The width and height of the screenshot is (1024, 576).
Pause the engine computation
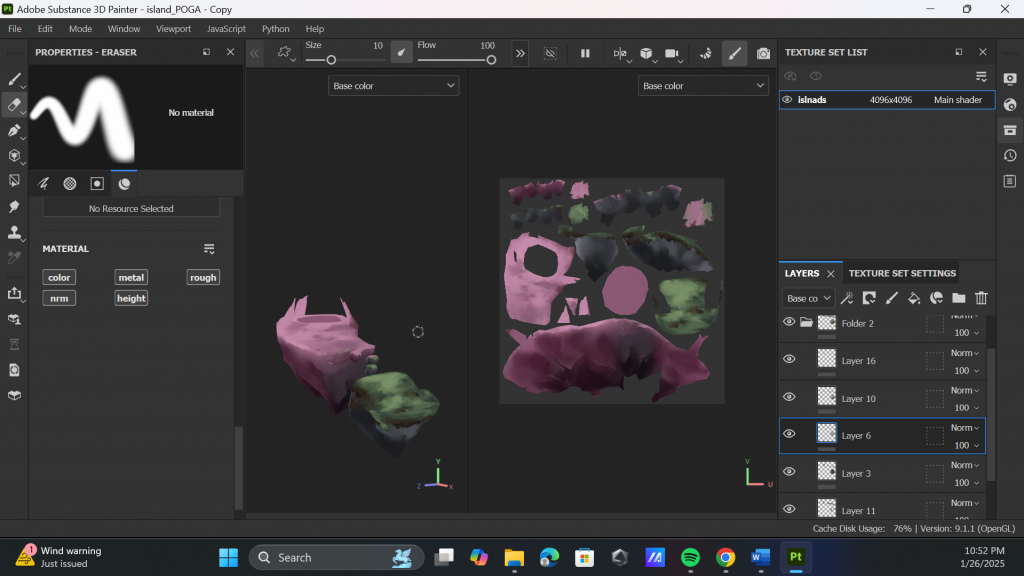pos(585,54)
